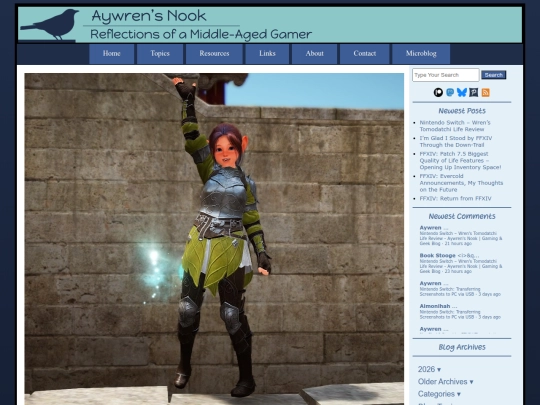540x405 pixels.
Task: Select Links in the navigation bar
Action: [x=267, y=54]
